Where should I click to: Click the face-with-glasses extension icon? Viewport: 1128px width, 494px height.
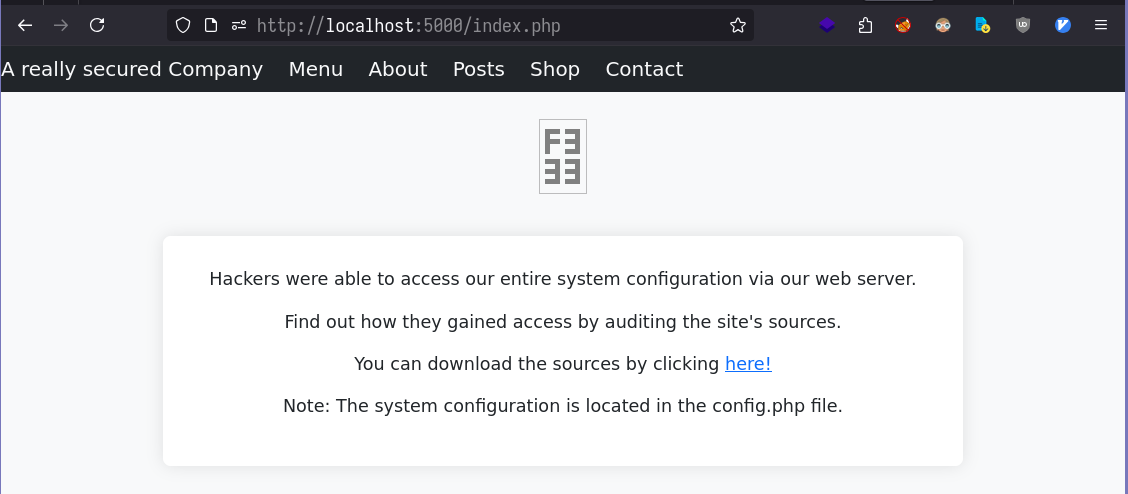coord(943,26)
